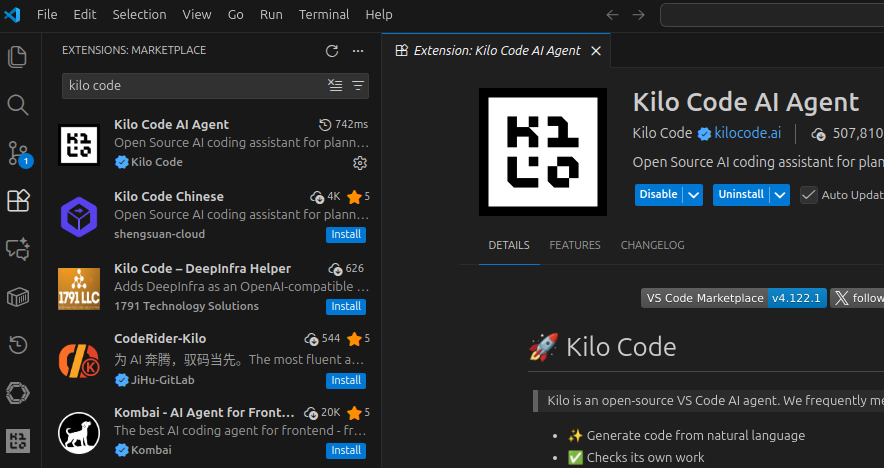Click the 1791 LLC extension icon
This screenshot has width=884, height=468.
79,289
